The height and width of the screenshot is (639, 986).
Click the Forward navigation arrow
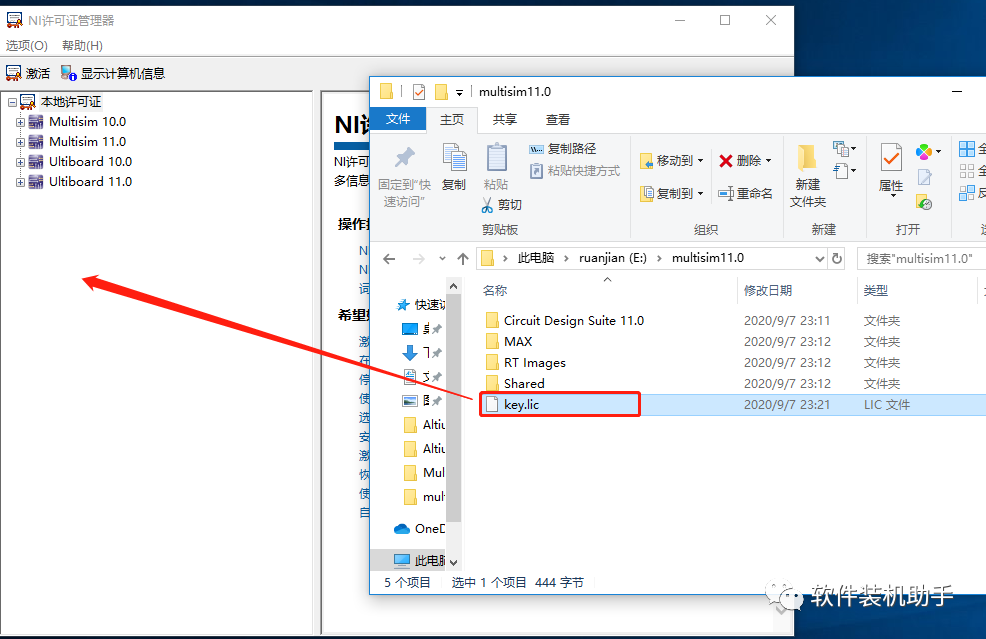418,258
